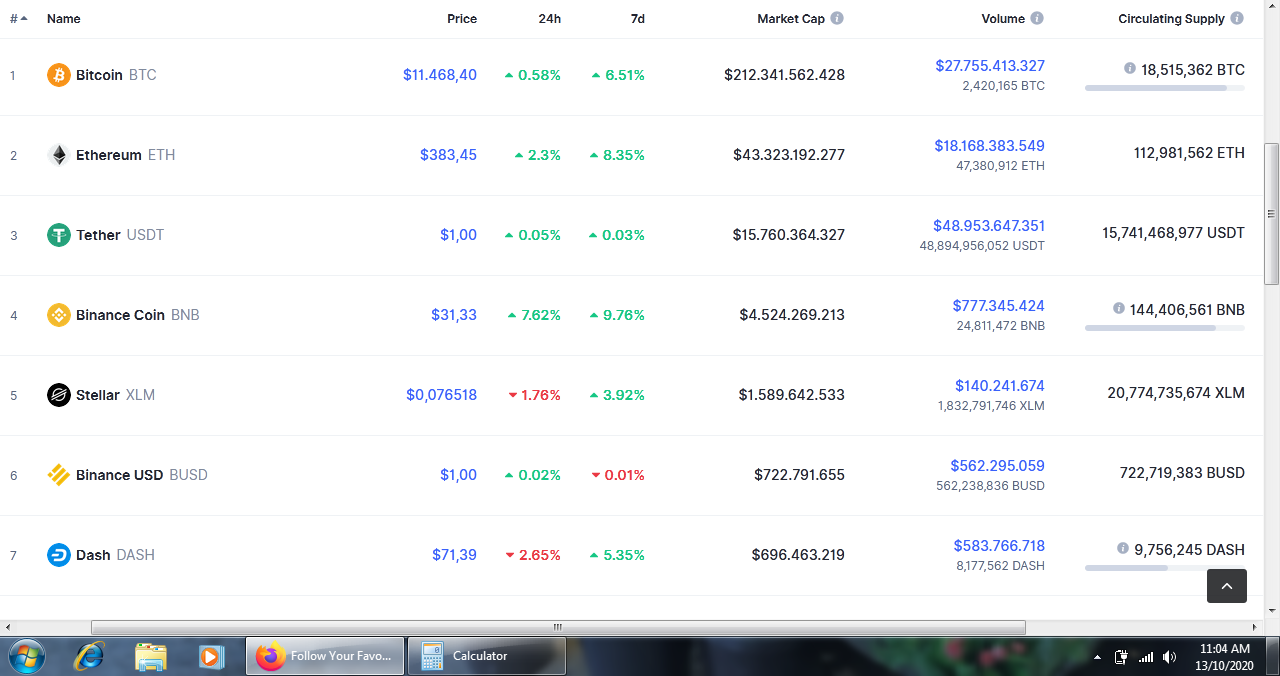Click the Binance USD logo icon
Image resolution: width=1280 pixels, height=676 pixels.
(x=59, y=475)
